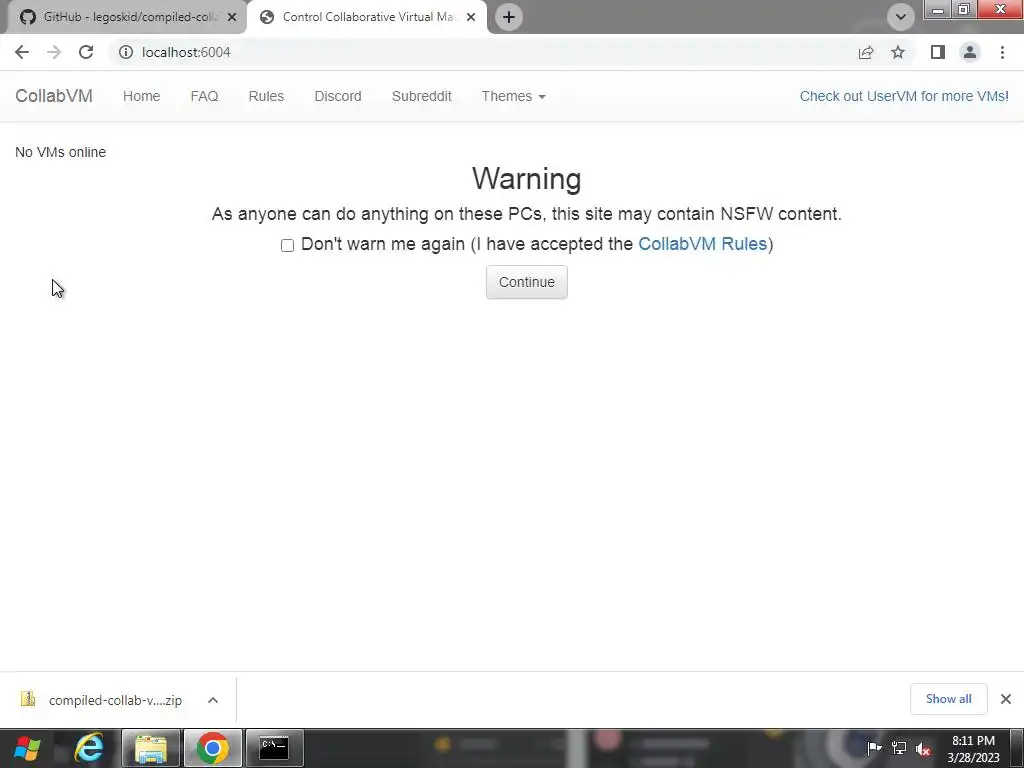The width and height of the screenshot is (1024, 768).
Task: Go back using browser back arrow
Action: [22, 52]
